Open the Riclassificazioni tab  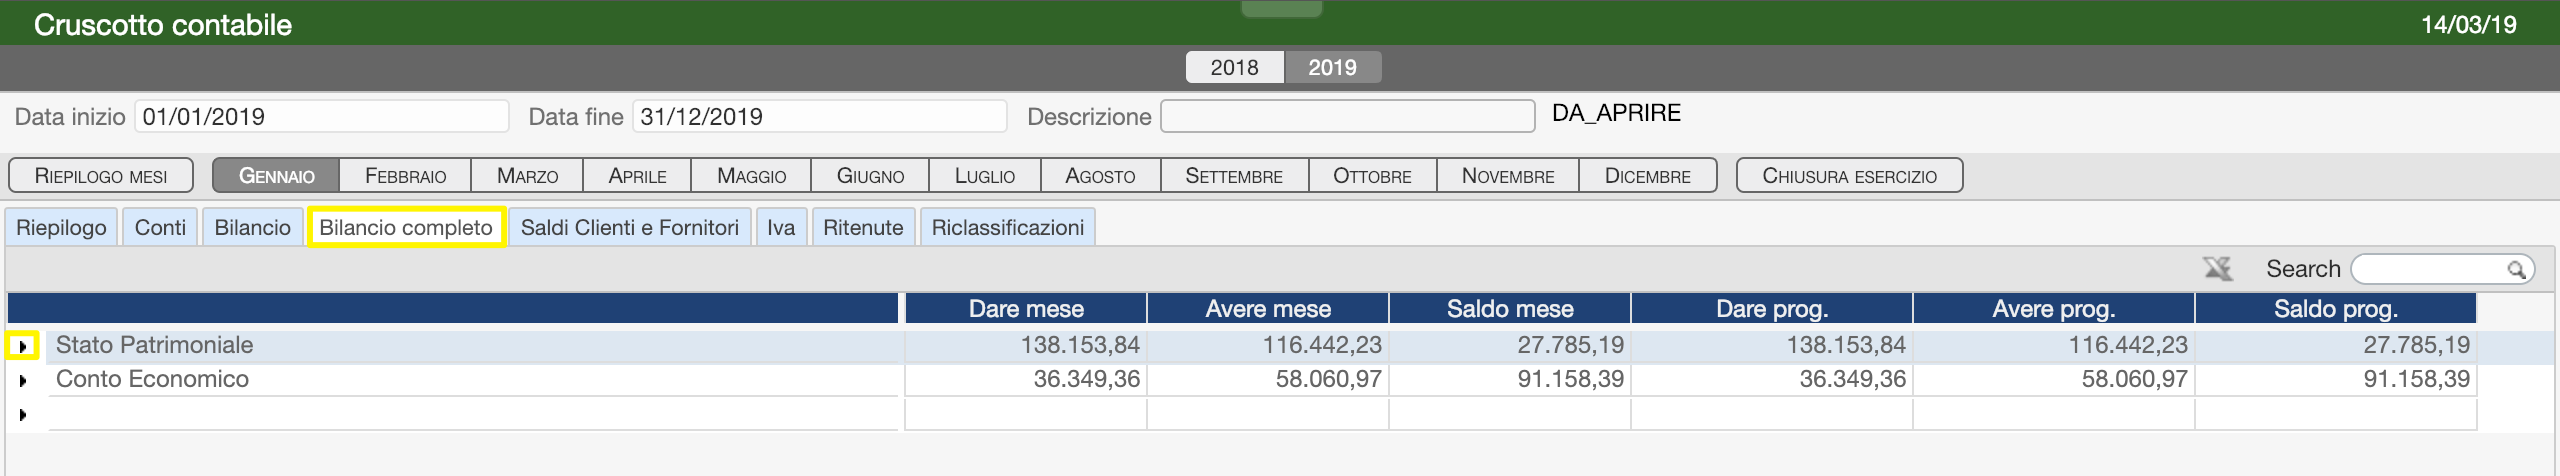click(x=1008, y=227)
